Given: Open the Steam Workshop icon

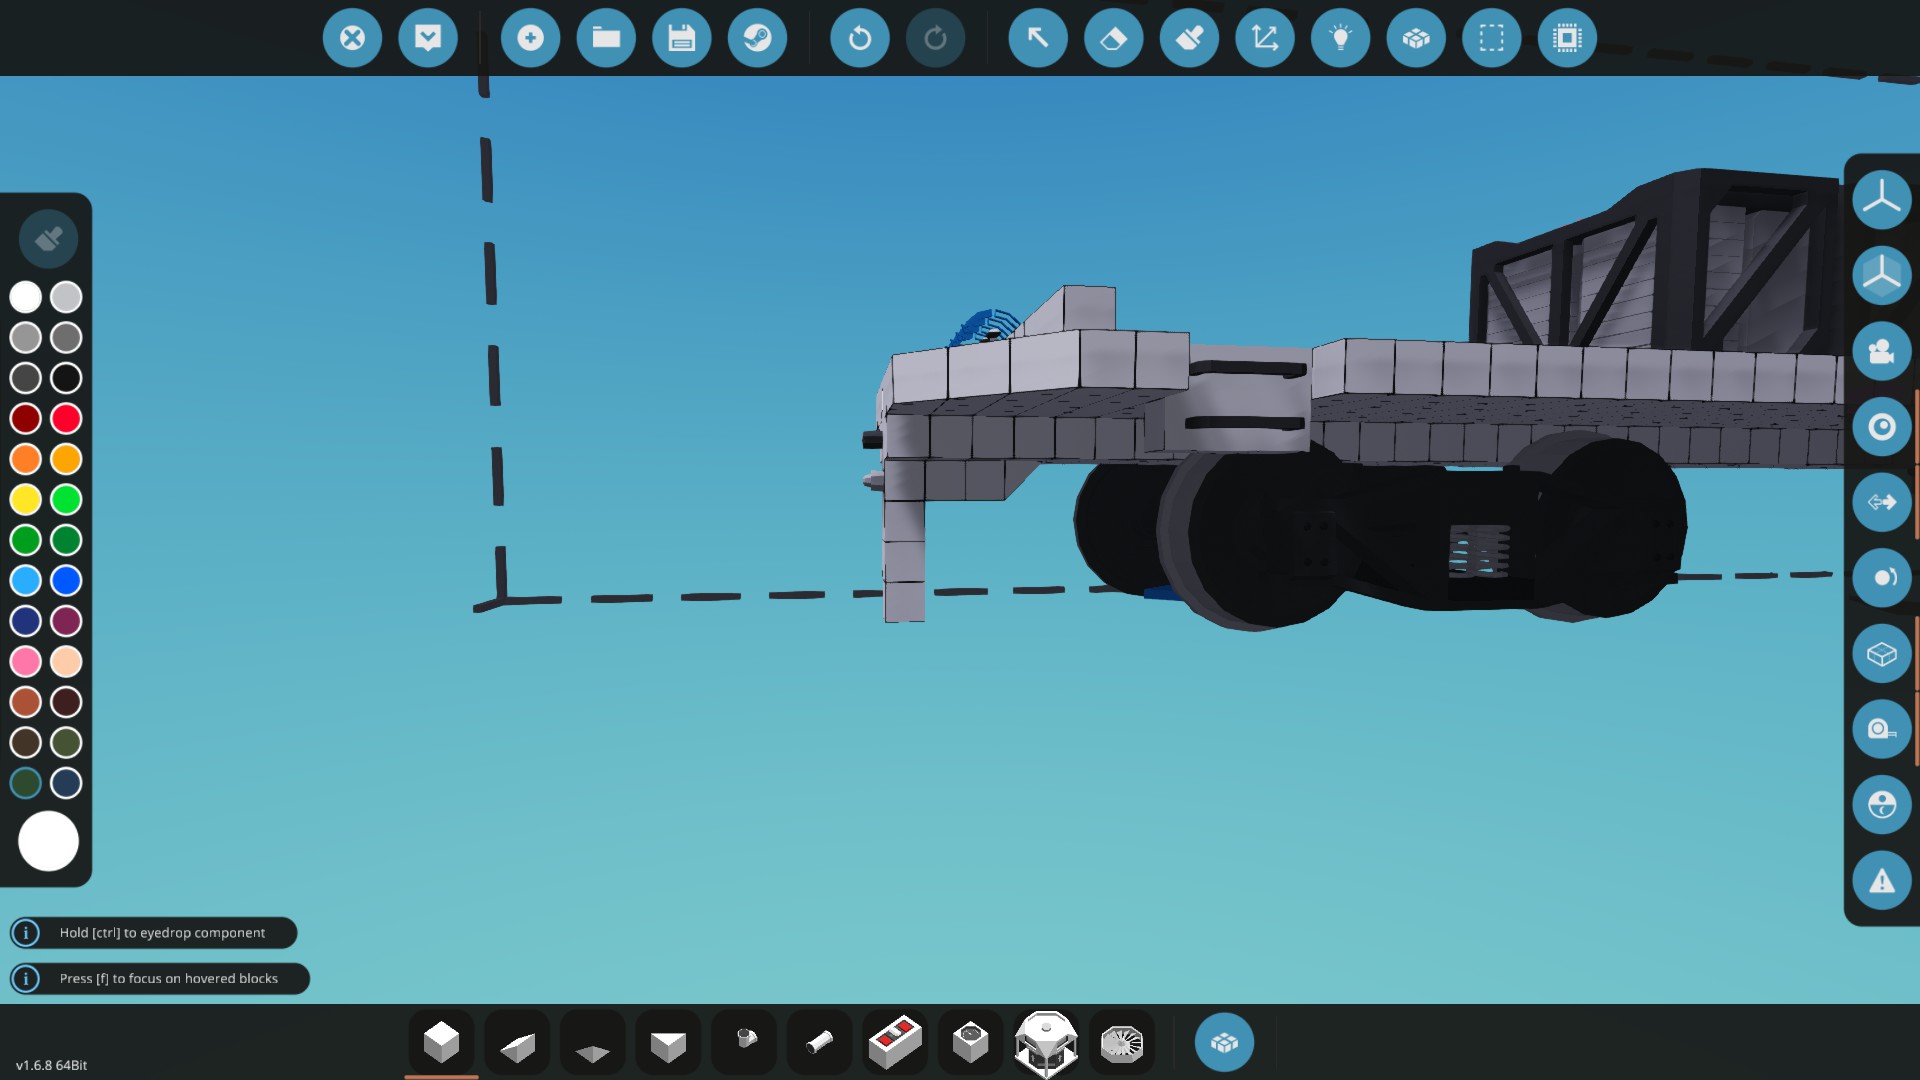Looking at the screenshot, I should point(757,38).
